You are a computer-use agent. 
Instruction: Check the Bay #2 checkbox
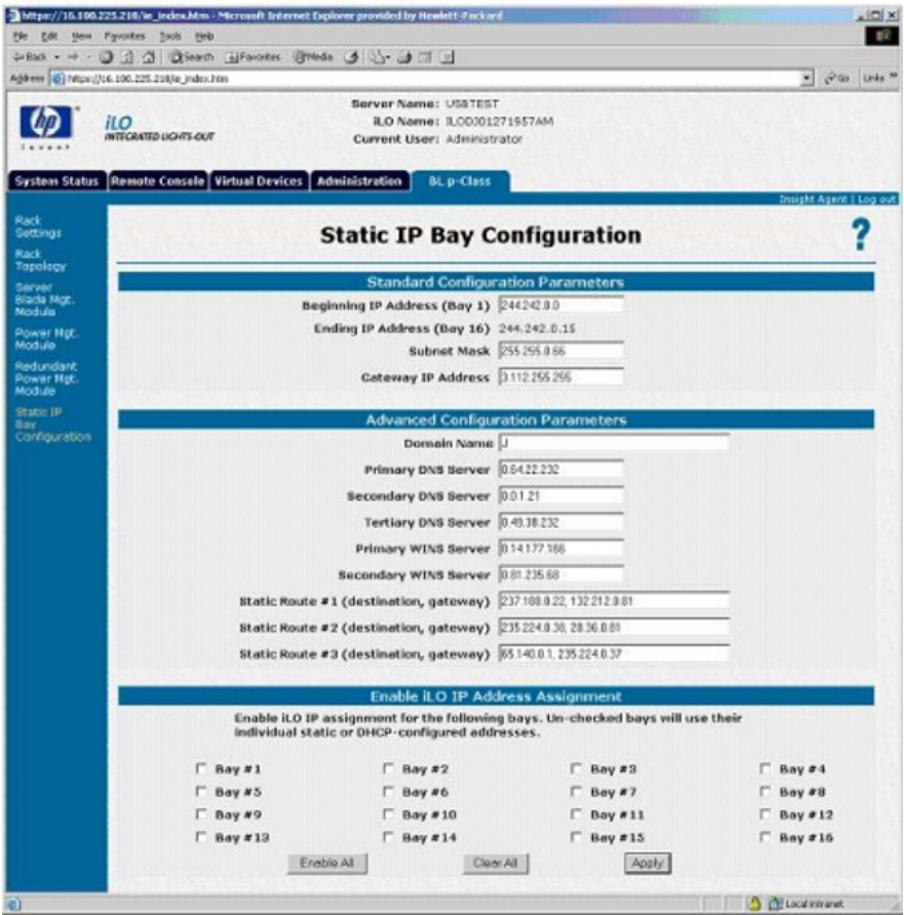388,769
